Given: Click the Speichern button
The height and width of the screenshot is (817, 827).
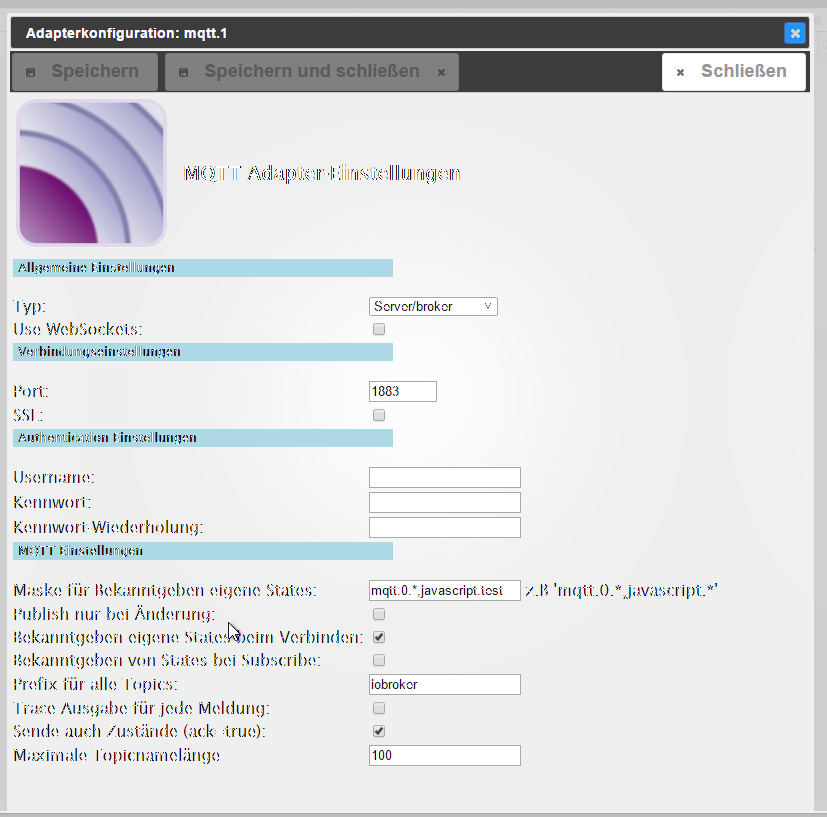Looking at the screenshot, I should pyautogui.click(x=84, y=71).
